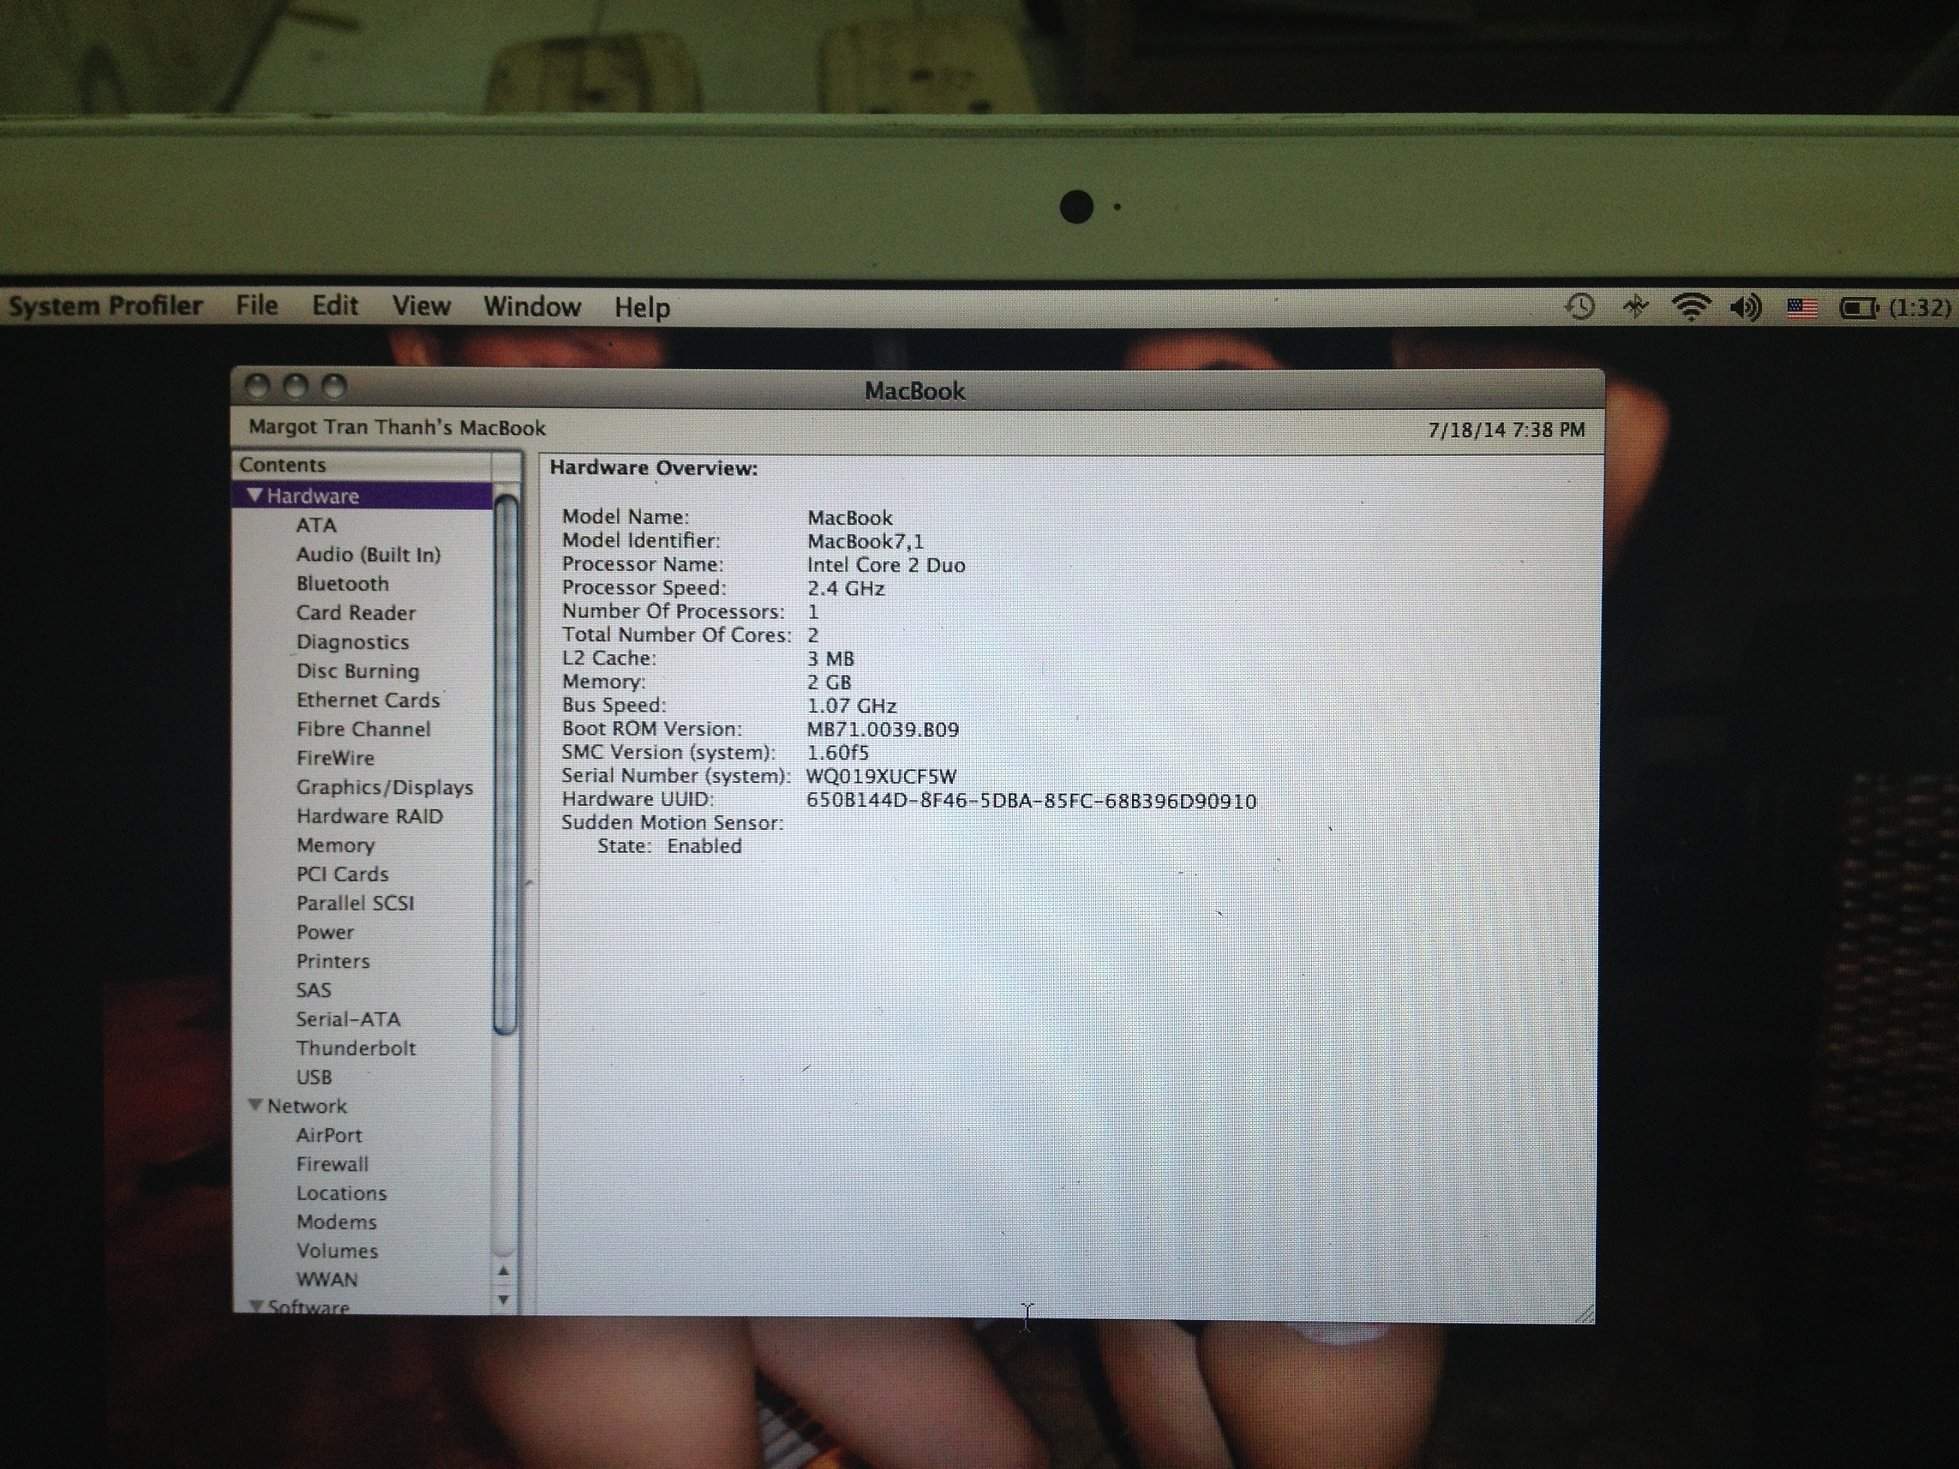Collapse the Hardware section triangle

point(255,495)
